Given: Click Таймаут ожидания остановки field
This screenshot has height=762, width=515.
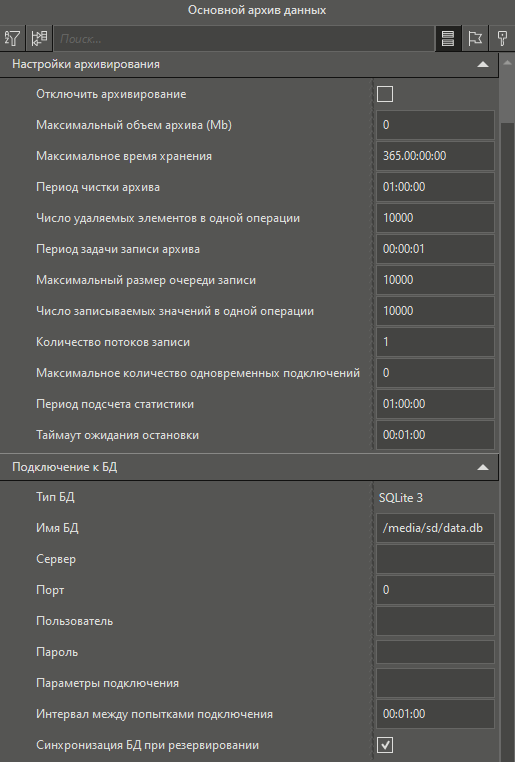Looking at the screenshot, I should click(435, 435).
